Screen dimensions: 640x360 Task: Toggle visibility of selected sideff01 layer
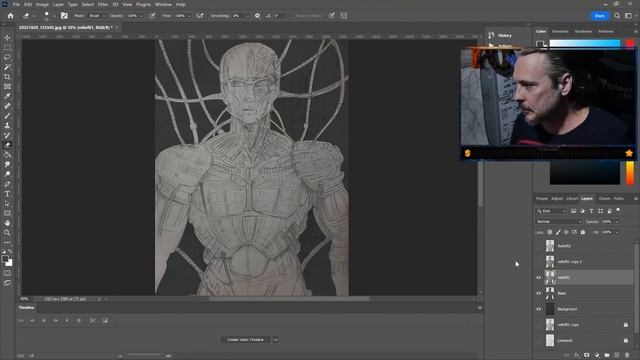pyautogui.click(x=539, y=278)
